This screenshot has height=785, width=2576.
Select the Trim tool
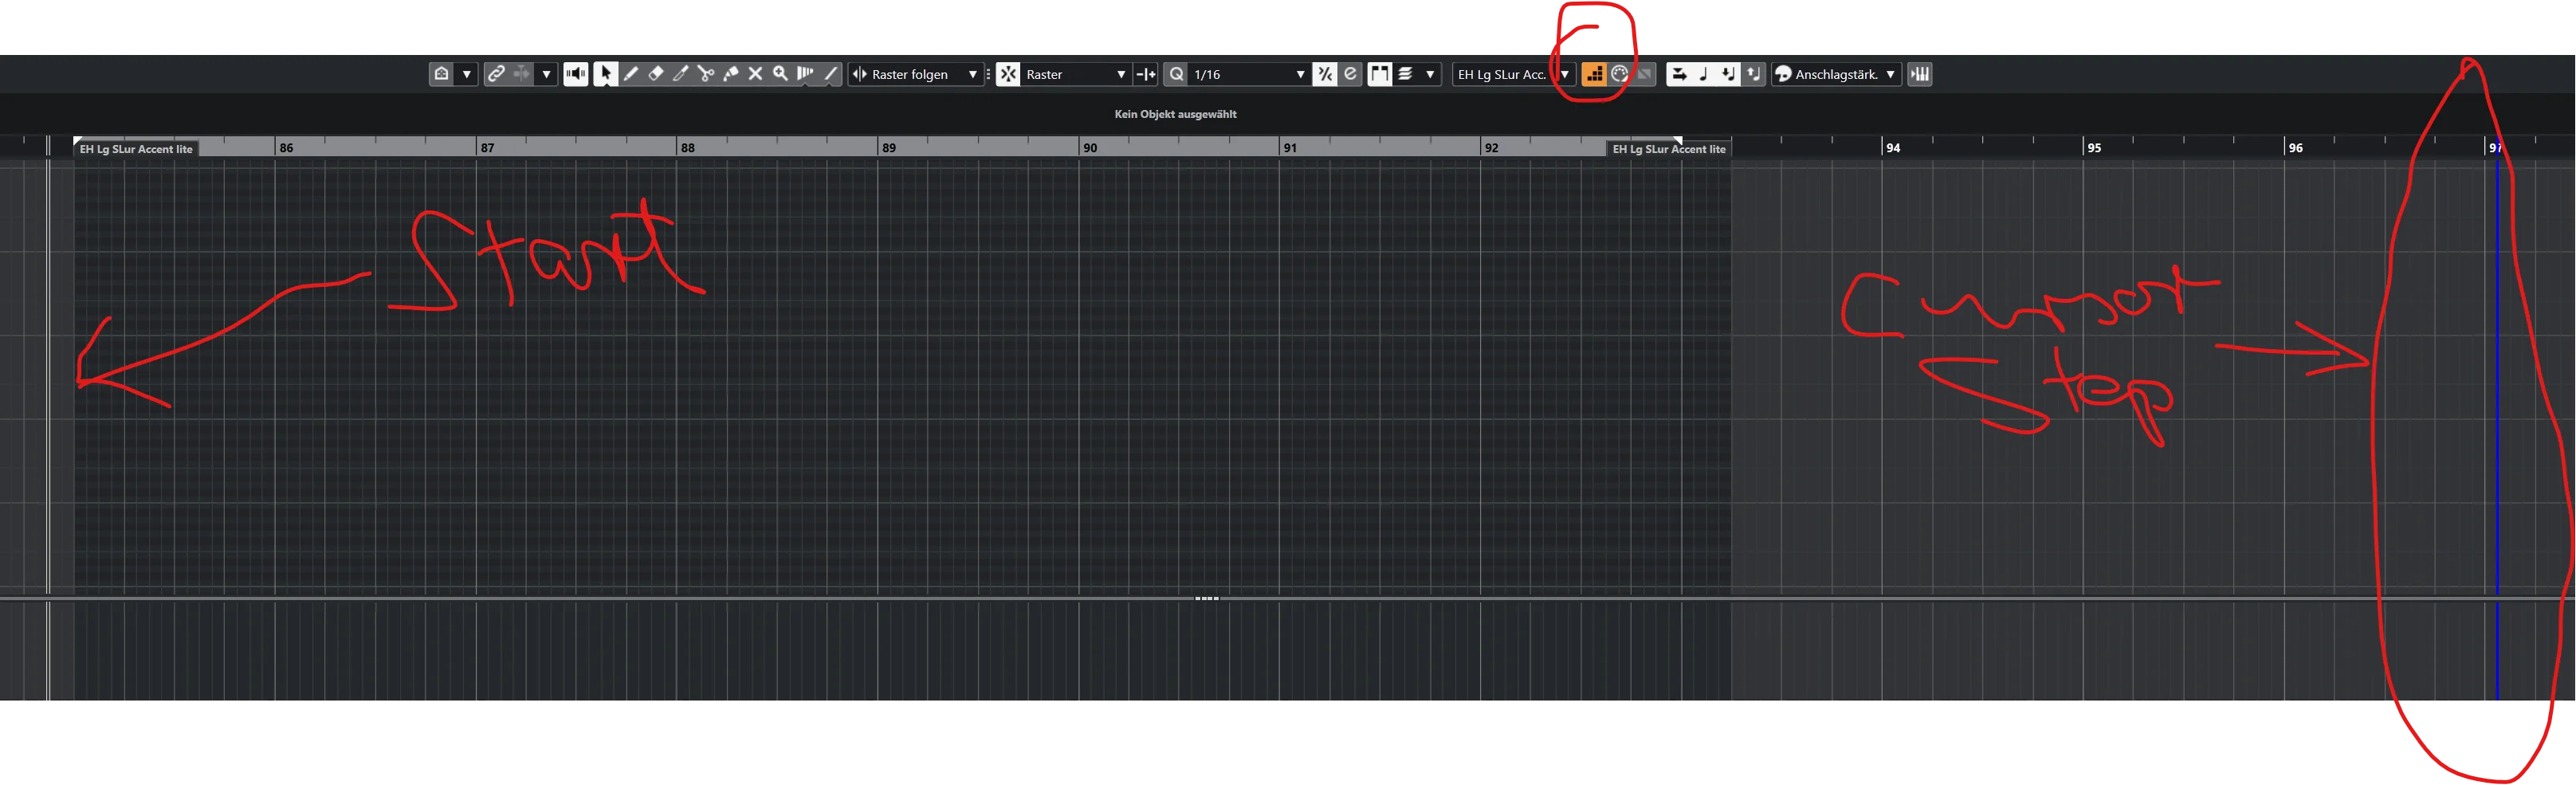coord(681,74)
